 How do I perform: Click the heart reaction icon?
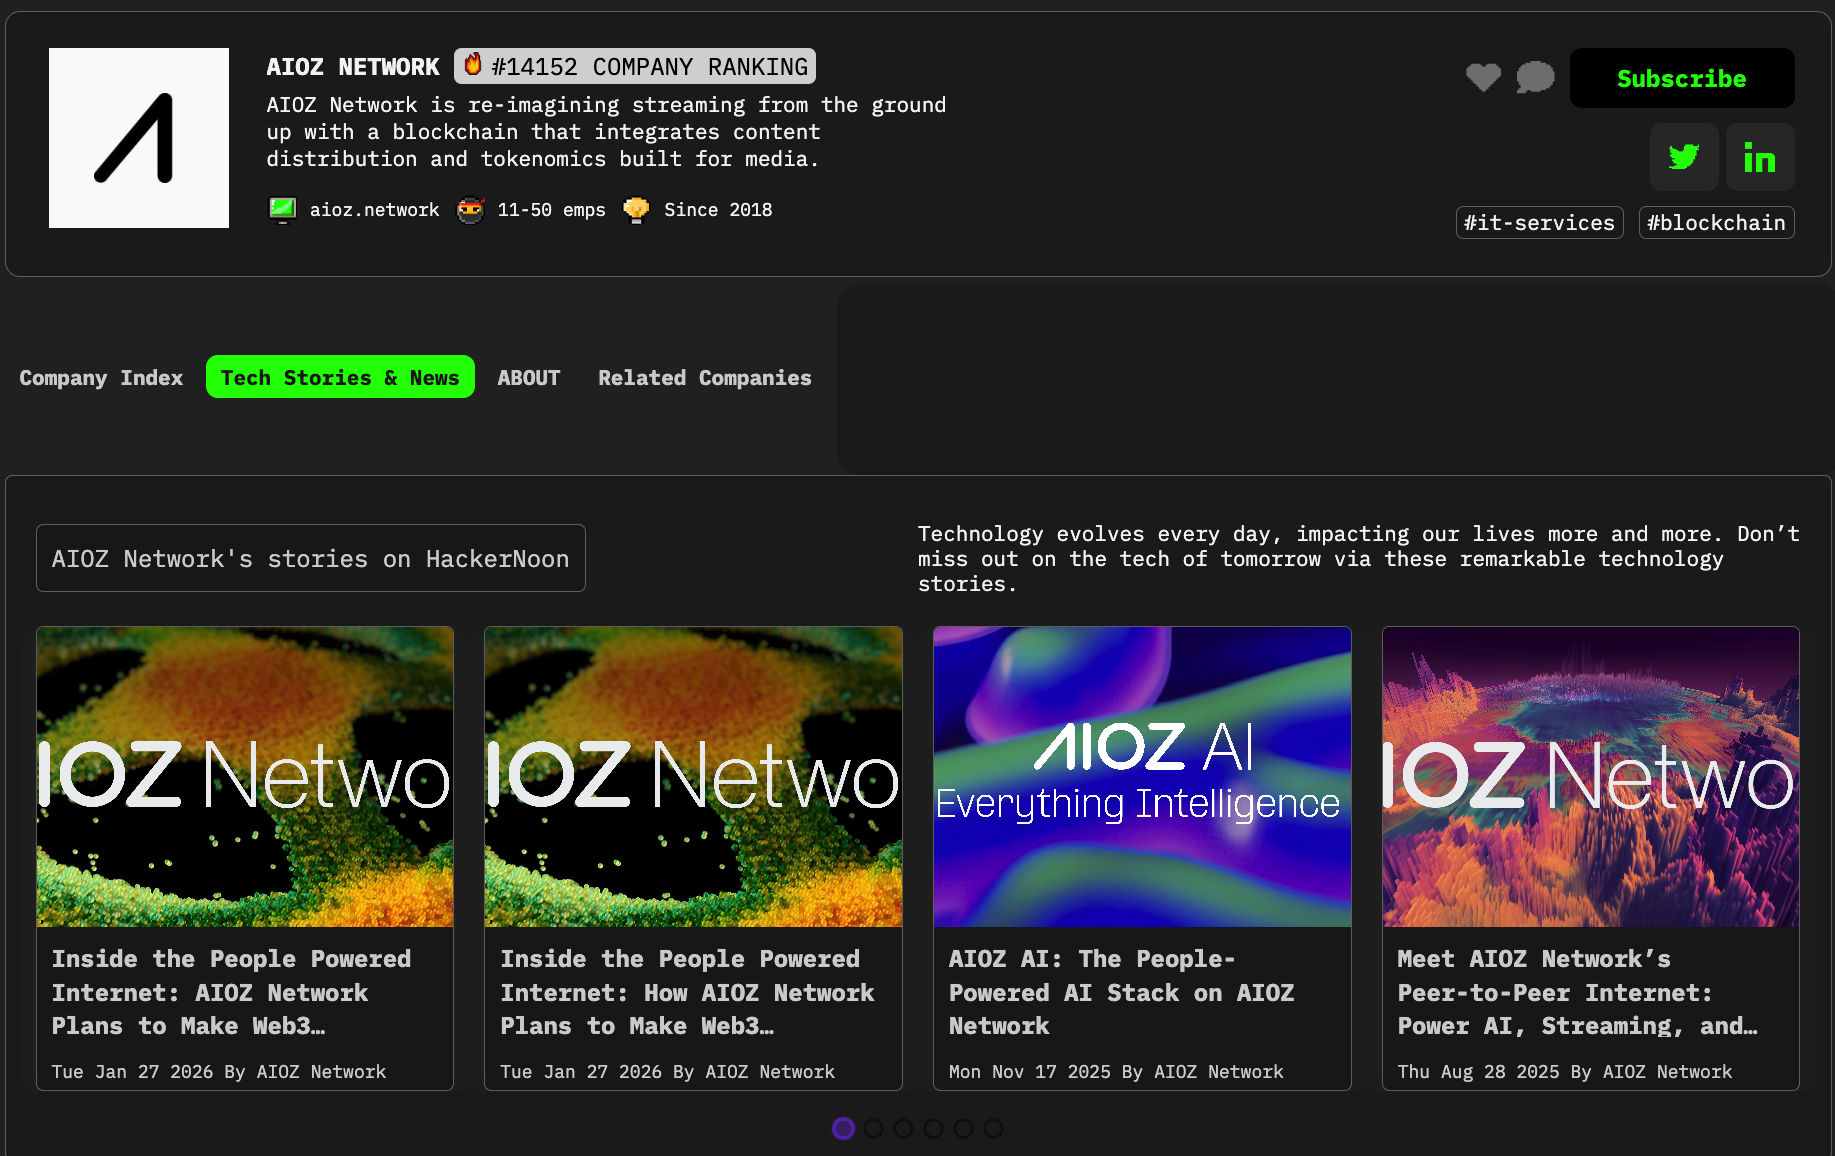click(x=1484, y=77)
